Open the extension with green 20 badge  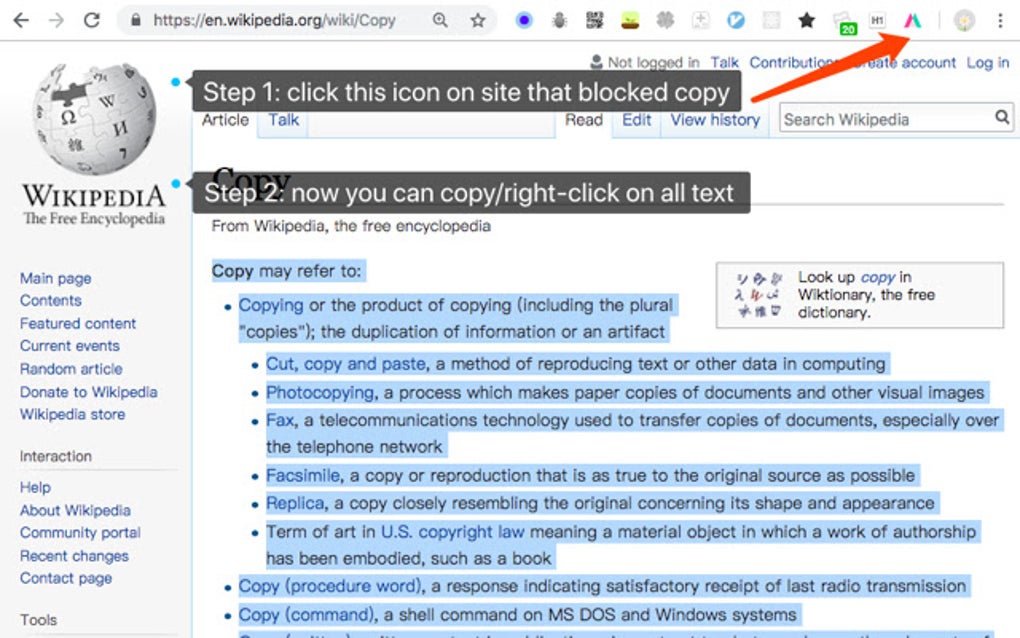click(x=844, y=23)
